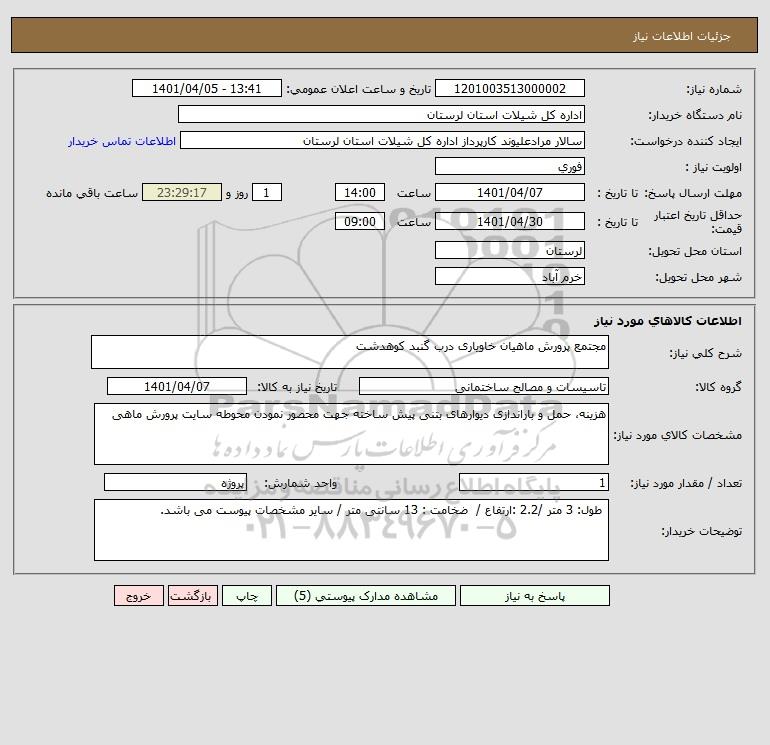Click the شرح کلی نیاز label
770x745 pixels.
pos(706,353)
